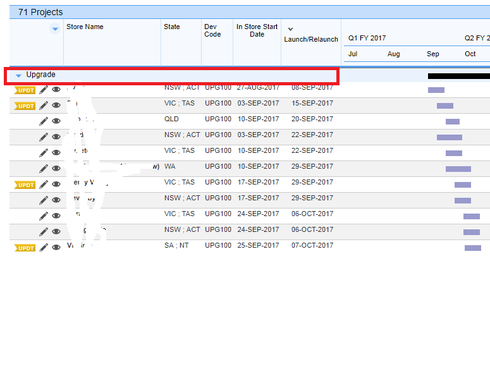Edit the QLD project with the pencil icon
This screenshot has width=490, height=388.
[x=43, y=121]
